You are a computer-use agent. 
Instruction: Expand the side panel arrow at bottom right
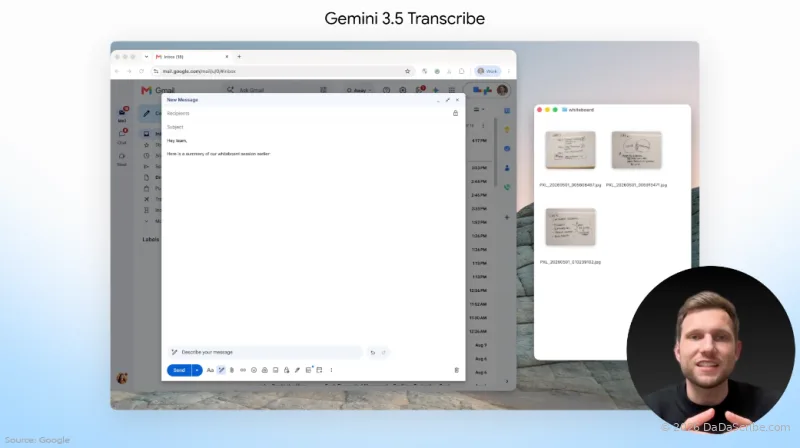coord(507,381)
